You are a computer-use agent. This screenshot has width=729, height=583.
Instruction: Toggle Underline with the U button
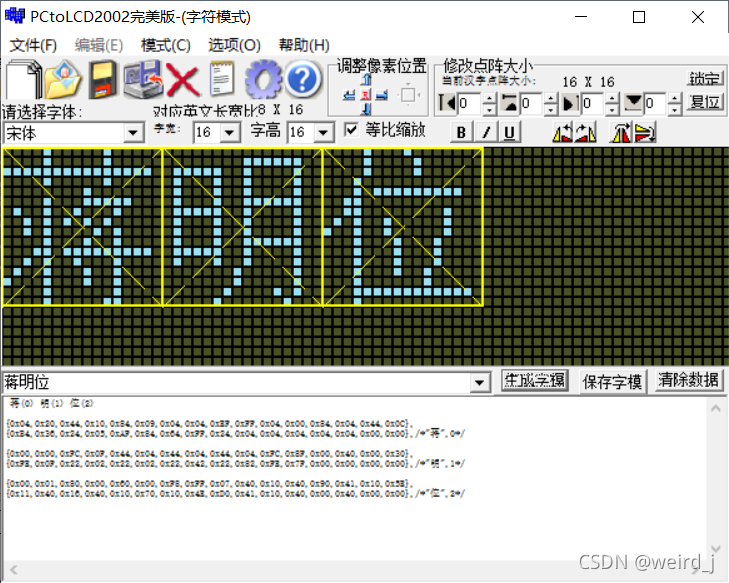pyautogui.click(x=509, y=132)
